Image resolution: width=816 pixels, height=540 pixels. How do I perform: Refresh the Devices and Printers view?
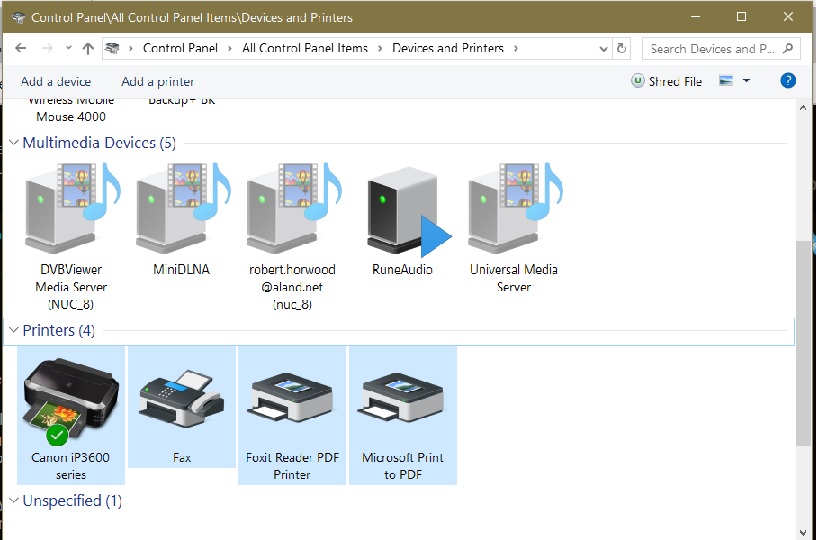pyautogui.click(x=621, y=48)
